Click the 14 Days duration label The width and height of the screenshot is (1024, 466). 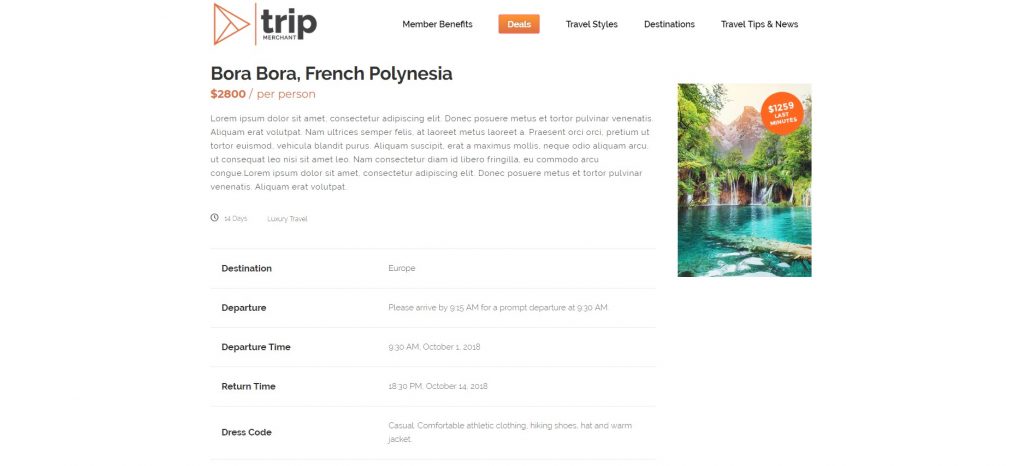pyautogui.click(x=235, y=219)
